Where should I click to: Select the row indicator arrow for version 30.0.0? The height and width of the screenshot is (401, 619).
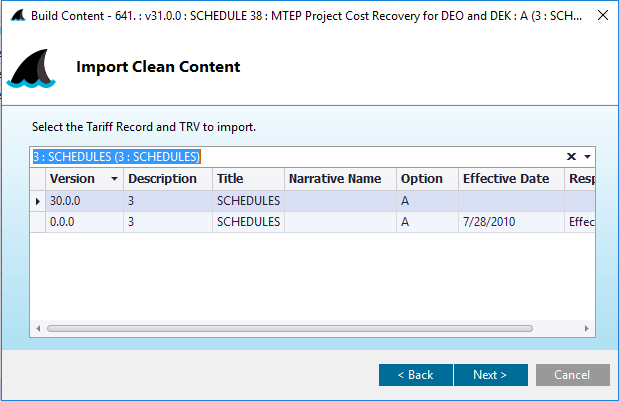pyautogui.click(x=38, y=201)
